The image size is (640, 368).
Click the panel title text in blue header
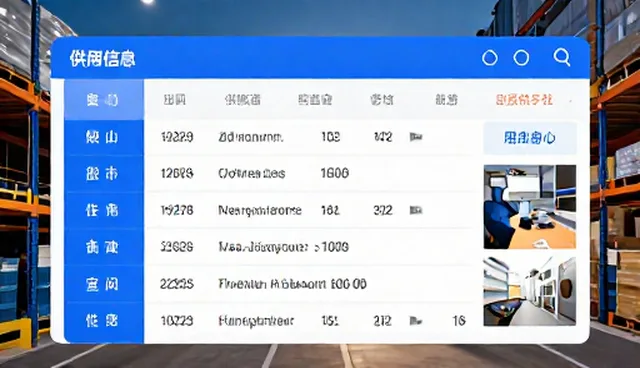tap(102, 58)
